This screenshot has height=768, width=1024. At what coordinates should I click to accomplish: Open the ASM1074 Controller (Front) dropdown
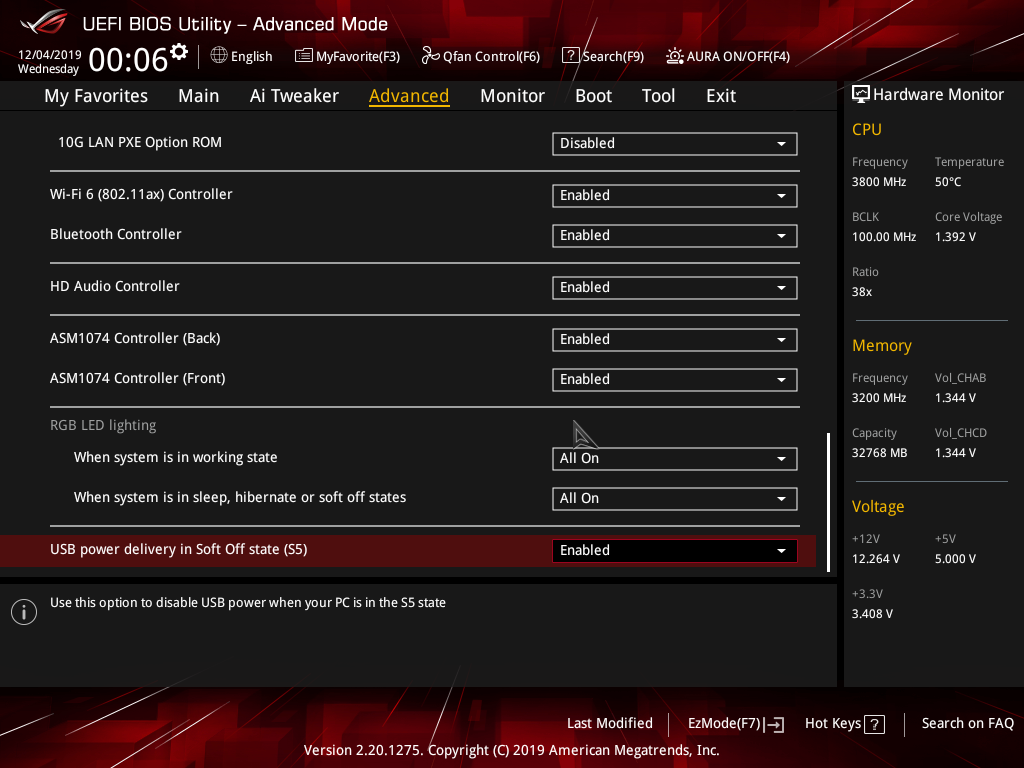point(675,379)
